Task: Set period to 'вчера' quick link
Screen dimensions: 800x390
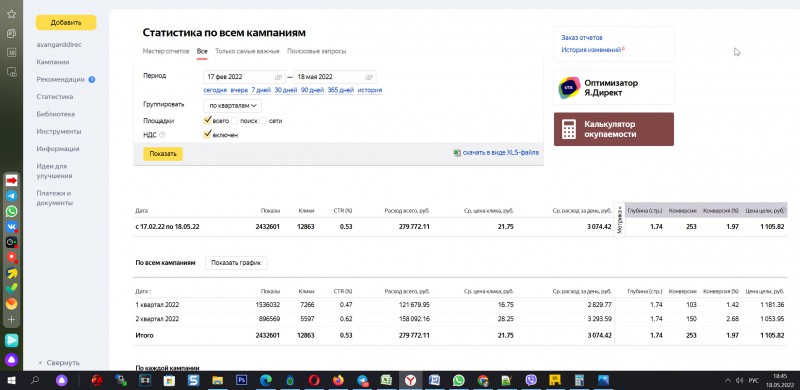Action: click(239, 90)
